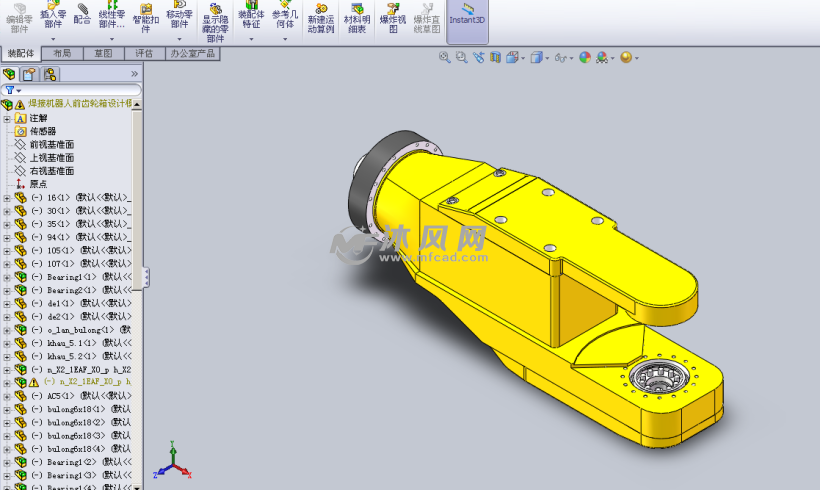Expand the Bearing1<1> tree node

click(x=7, y=277)
